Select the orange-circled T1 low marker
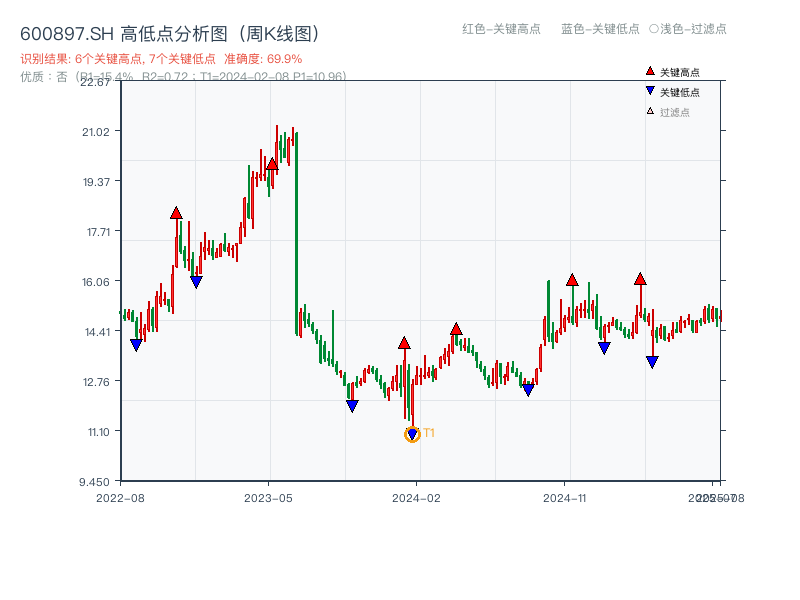Screen dimensions: 800x600 [412, 434]
